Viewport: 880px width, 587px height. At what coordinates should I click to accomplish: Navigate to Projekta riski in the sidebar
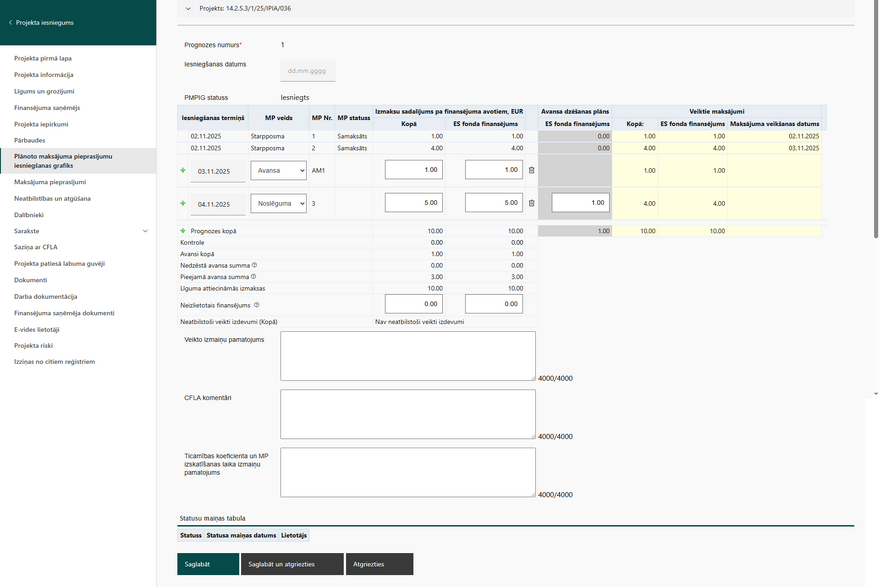[35, 345]
